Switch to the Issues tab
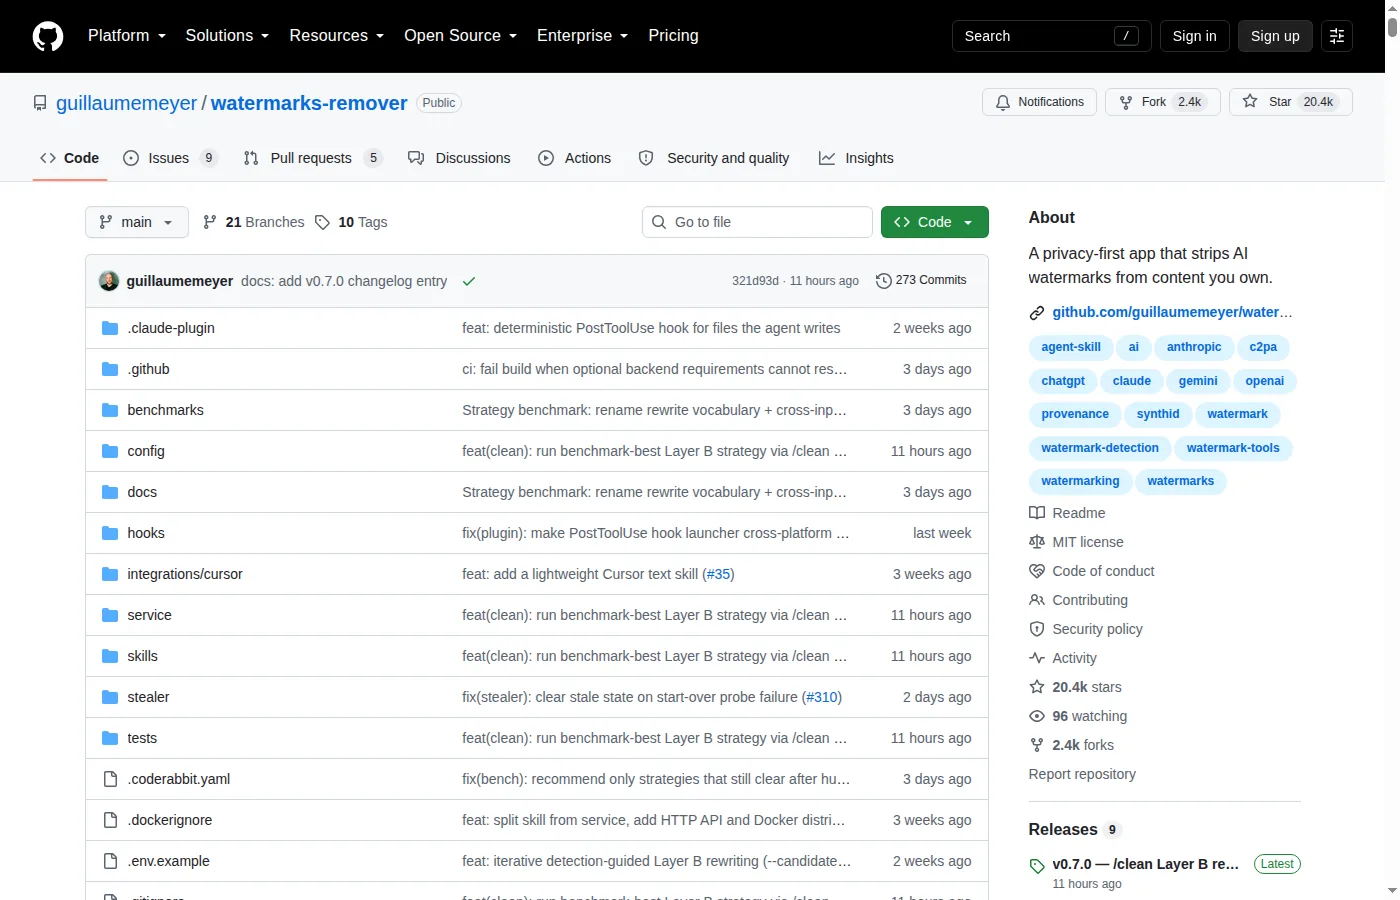1400x900 pixels. coord(170,158)
